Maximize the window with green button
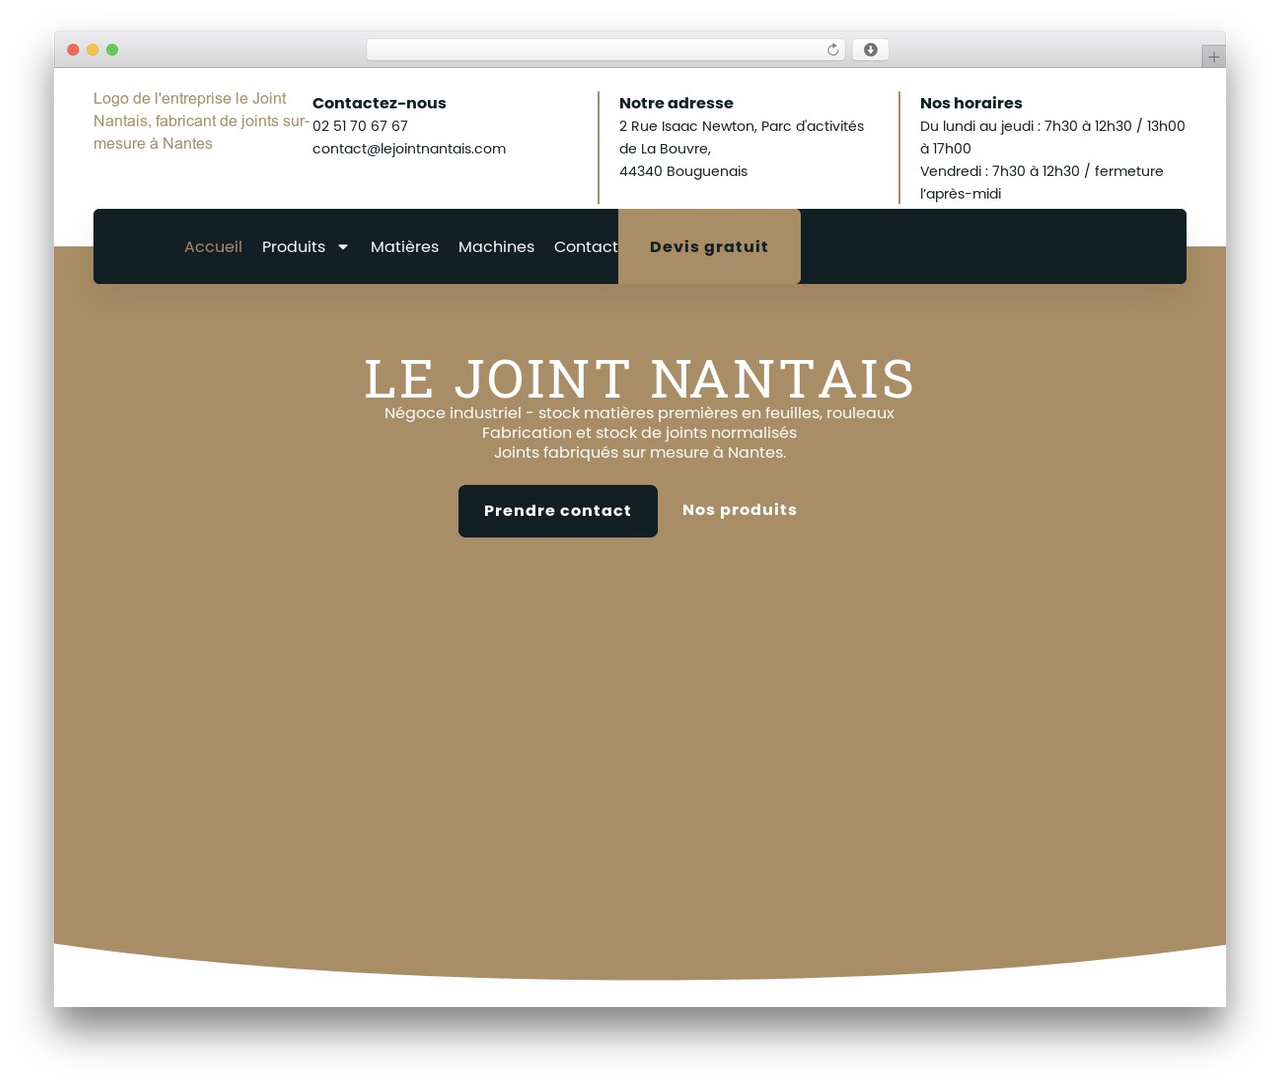The width and height of the screenshot is (1280, 1084). [112, 50]
